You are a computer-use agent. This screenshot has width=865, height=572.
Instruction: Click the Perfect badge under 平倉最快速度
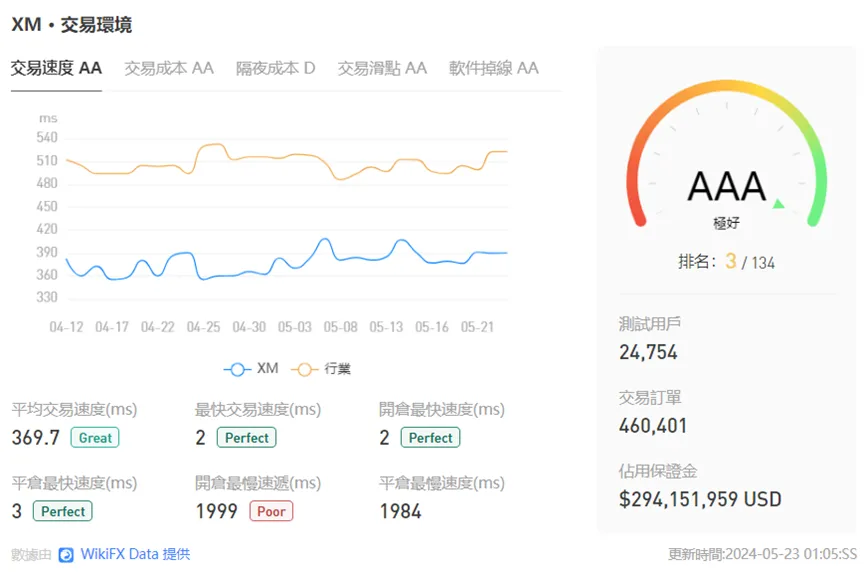pyautogui.click(x=63, y=511)
